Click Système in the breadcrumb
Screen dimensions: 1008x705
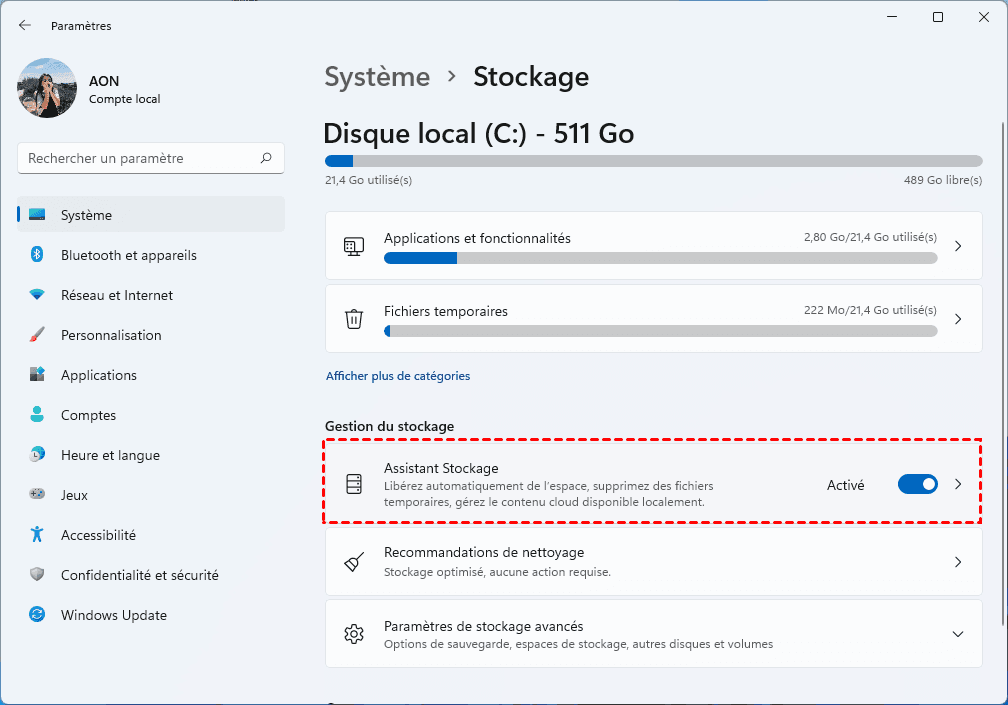click(x=377, y=77)
